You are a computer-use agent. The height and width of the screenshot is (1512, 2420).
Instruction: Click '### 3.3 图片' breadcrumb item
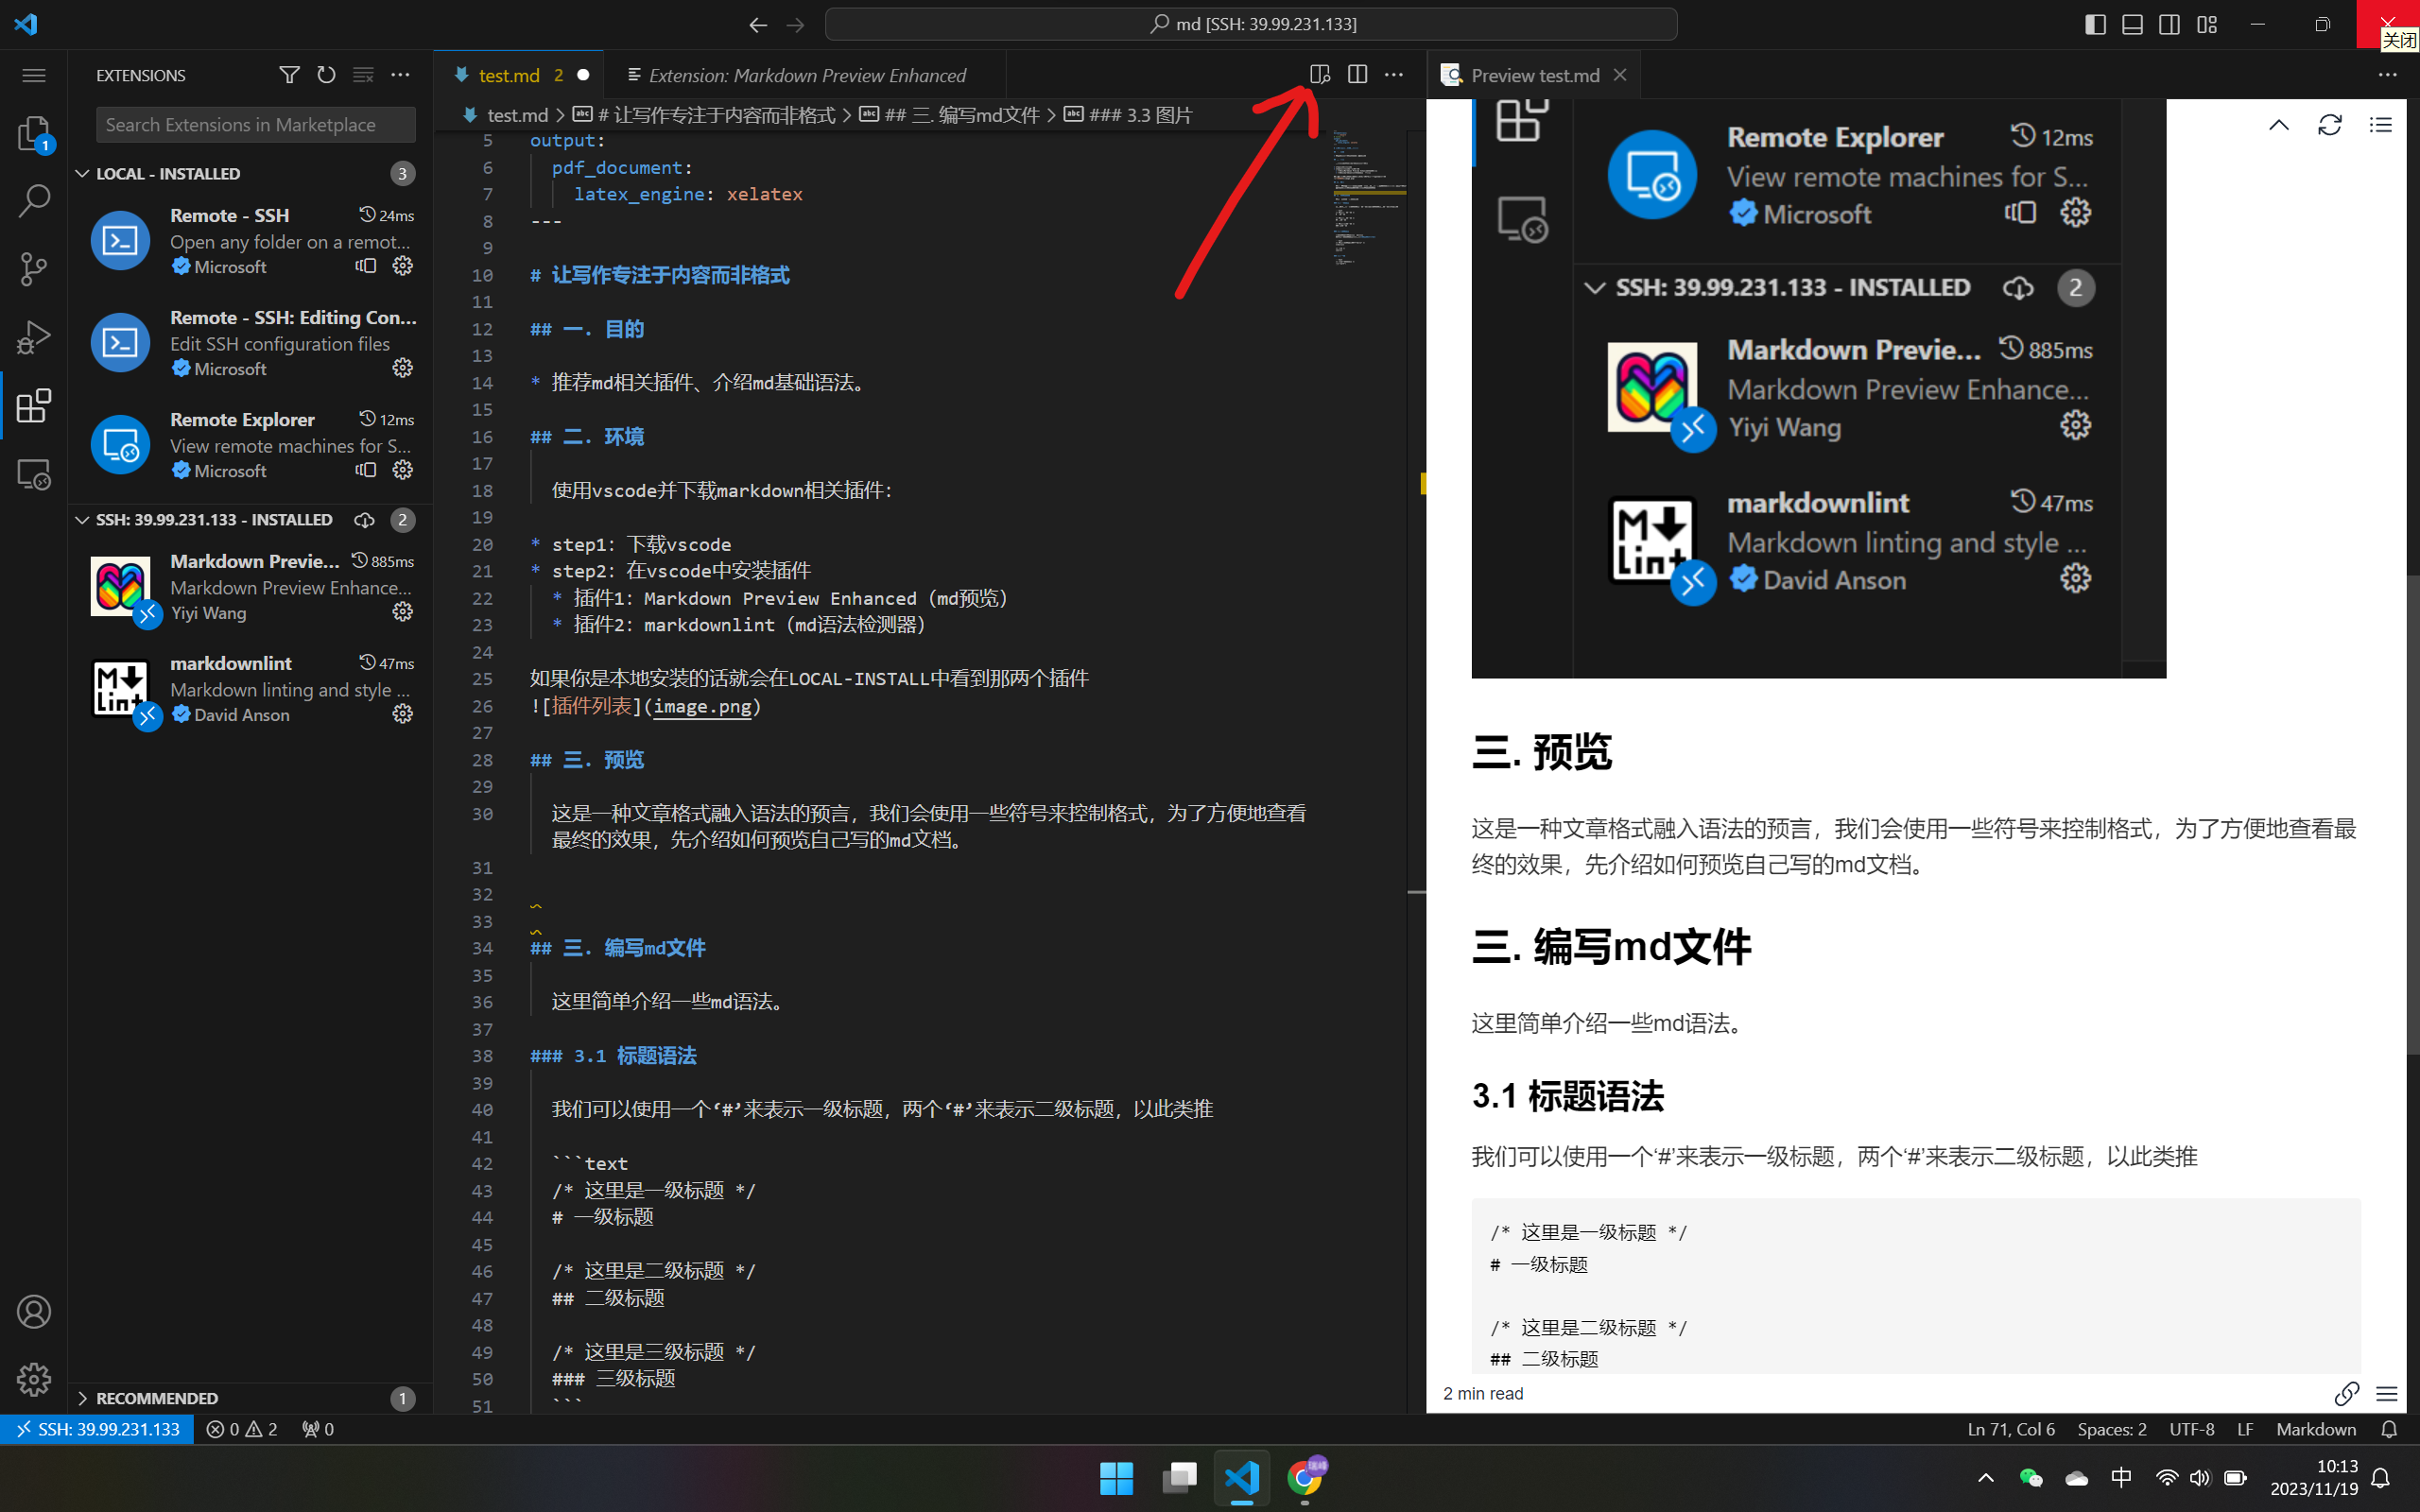[1128, 116]
